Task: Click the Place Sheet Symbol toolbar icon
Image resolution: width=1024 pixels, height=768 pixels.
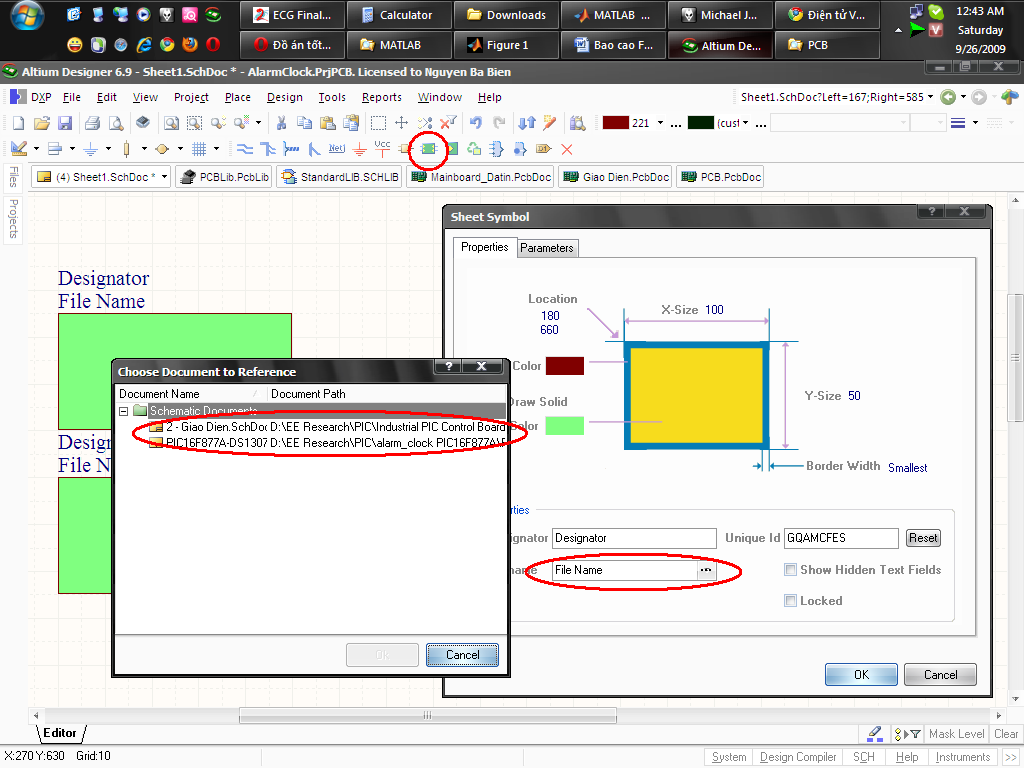Action: [x=429, y=149]
